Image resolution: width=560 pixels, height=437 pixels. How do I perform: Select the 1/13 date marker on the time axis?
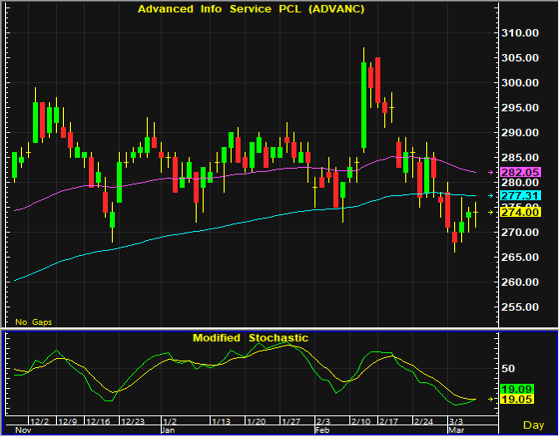[221, 421]
